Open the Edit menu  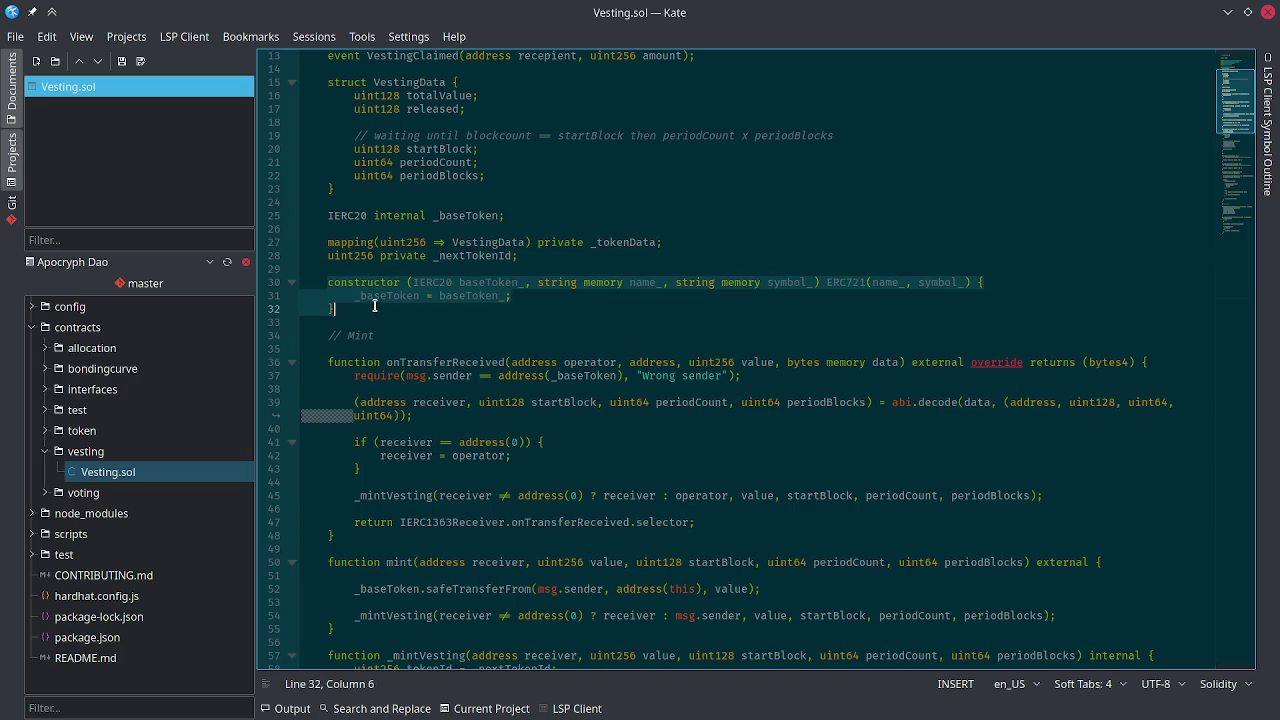(x=47, y=36)
